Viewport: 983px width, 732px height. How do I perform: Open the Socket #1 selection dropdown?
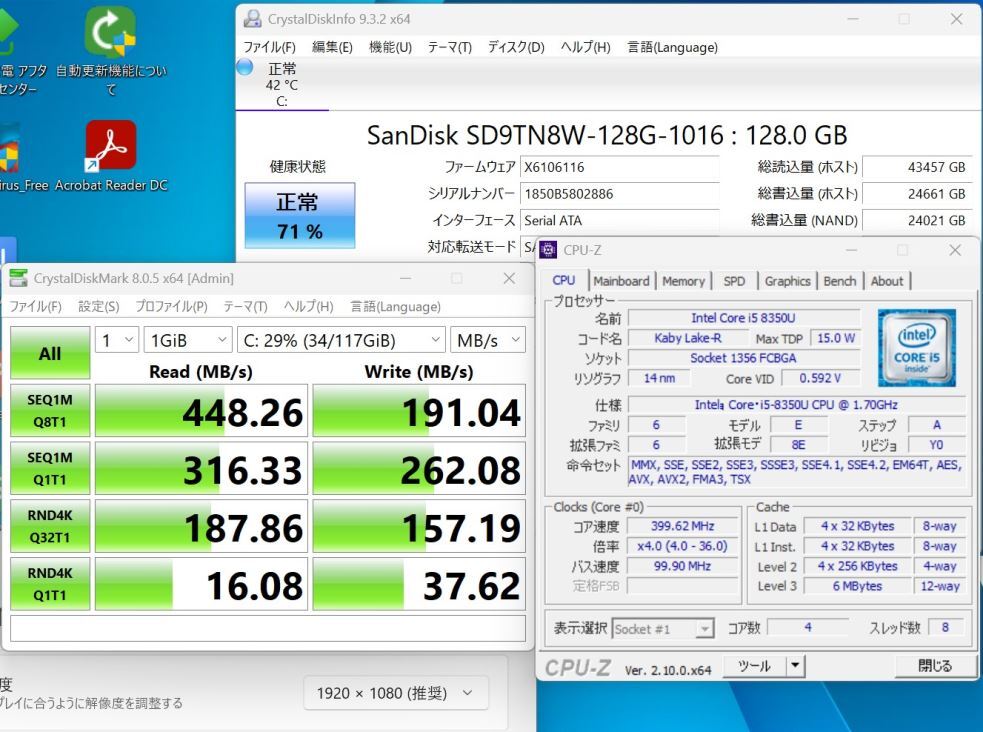point(663,629)
